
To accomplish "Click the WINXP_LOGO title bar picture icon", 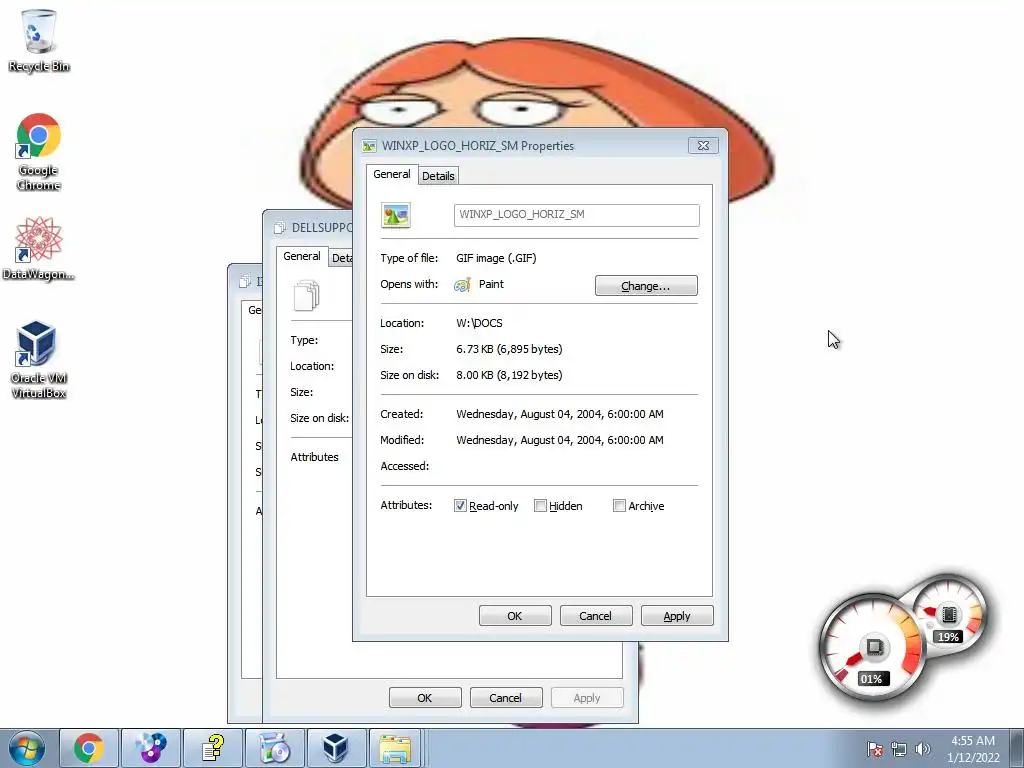I will coord(370,146).
